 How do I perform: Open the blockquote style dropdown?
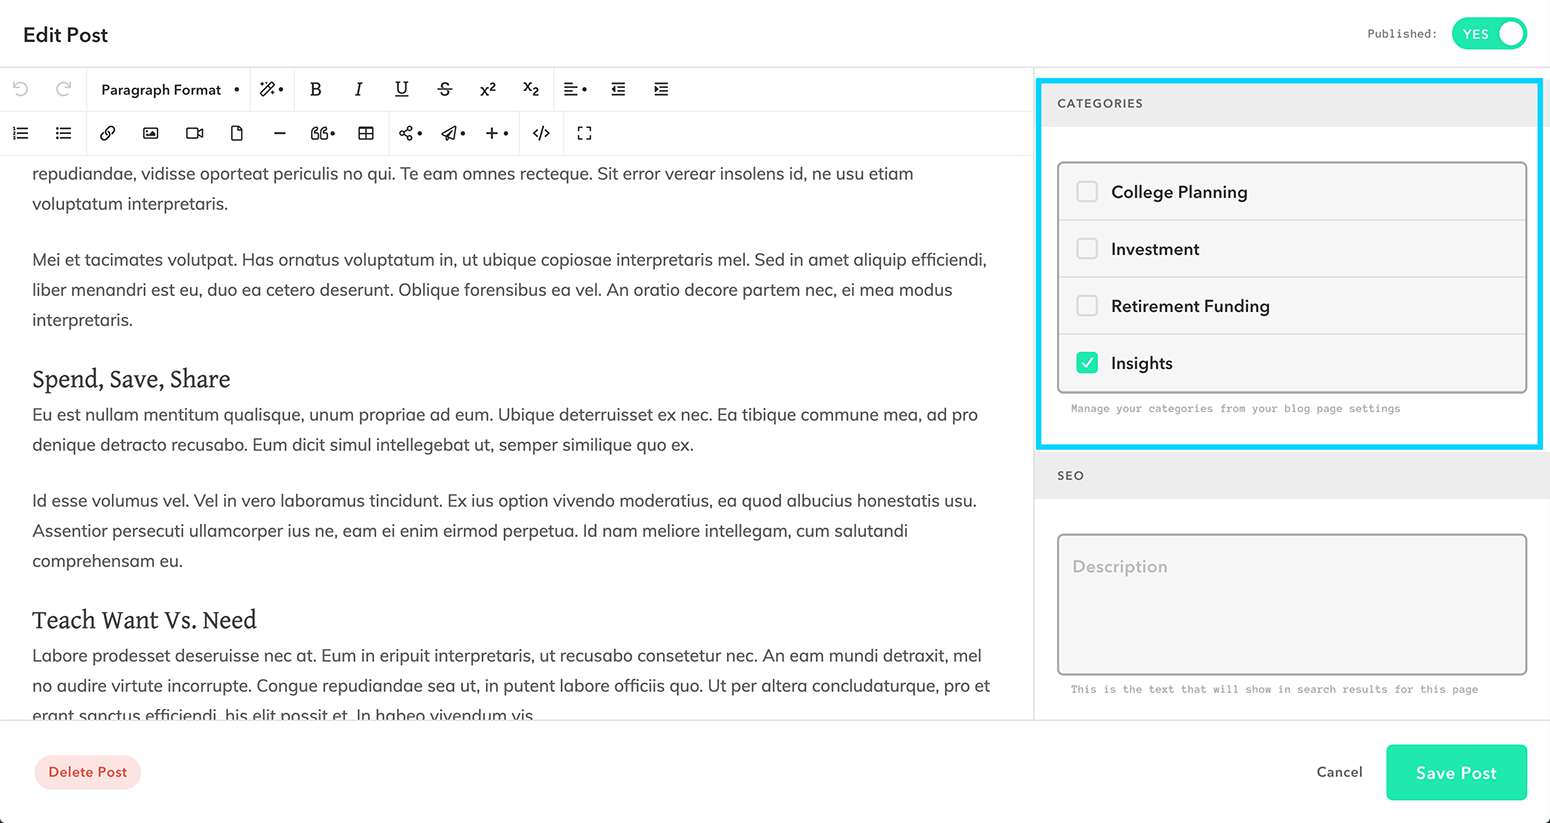[322, 132]
